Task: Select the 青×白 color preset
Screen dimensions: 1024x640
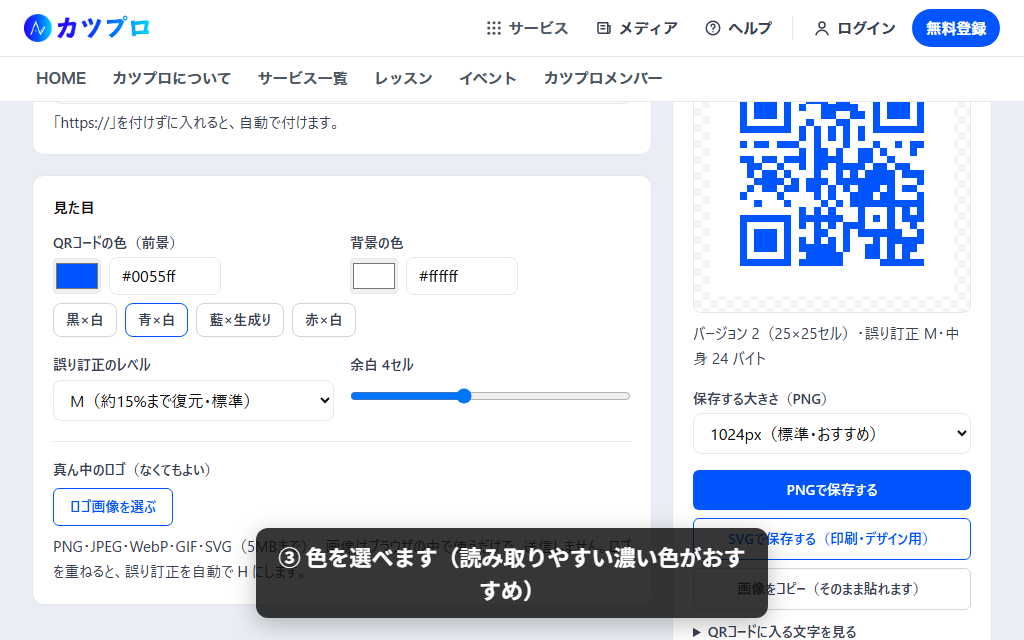Action: tap(156, 320)
